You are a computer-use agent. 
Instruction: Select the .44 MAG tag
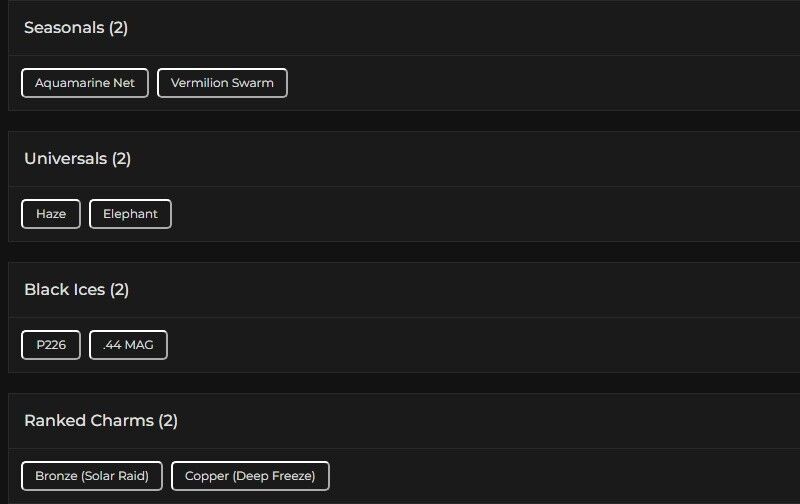(128, 345)
